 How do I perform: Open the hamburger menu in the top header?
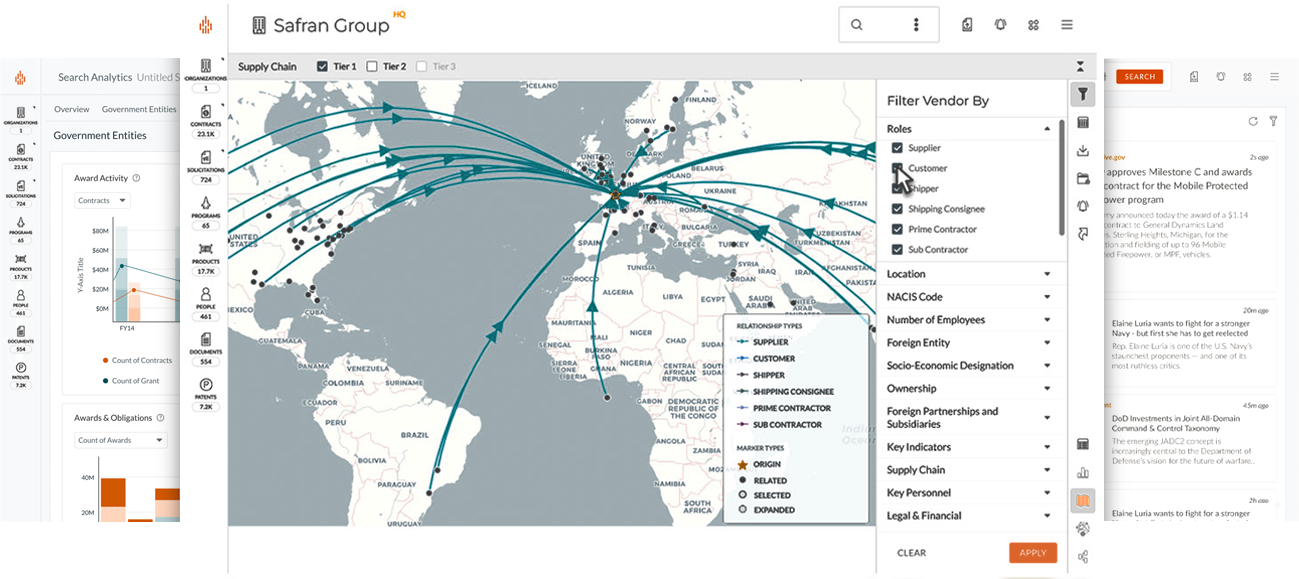(x=1067, y=25)
